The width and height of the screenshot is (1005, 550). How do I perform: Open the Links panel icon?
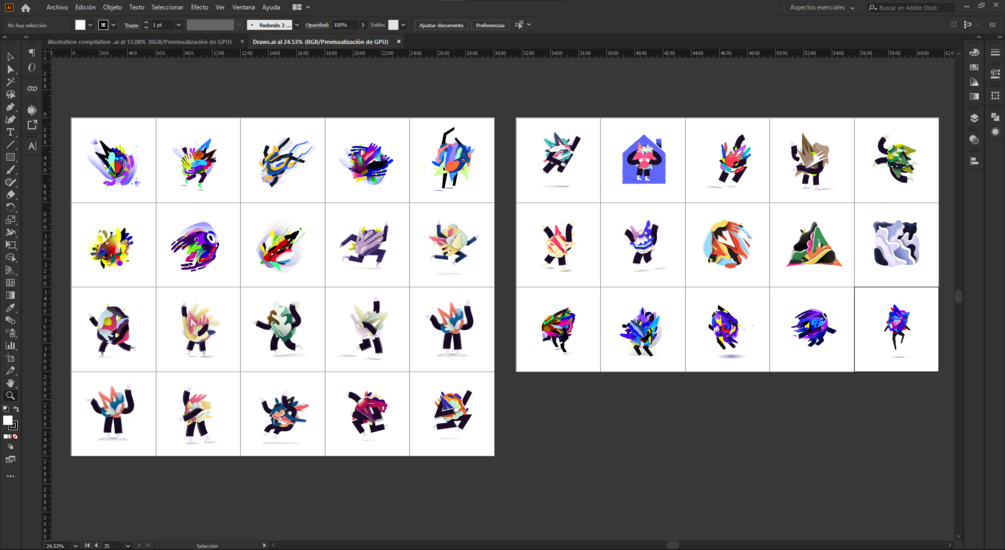pyautogui.click(x=31, y=88)
